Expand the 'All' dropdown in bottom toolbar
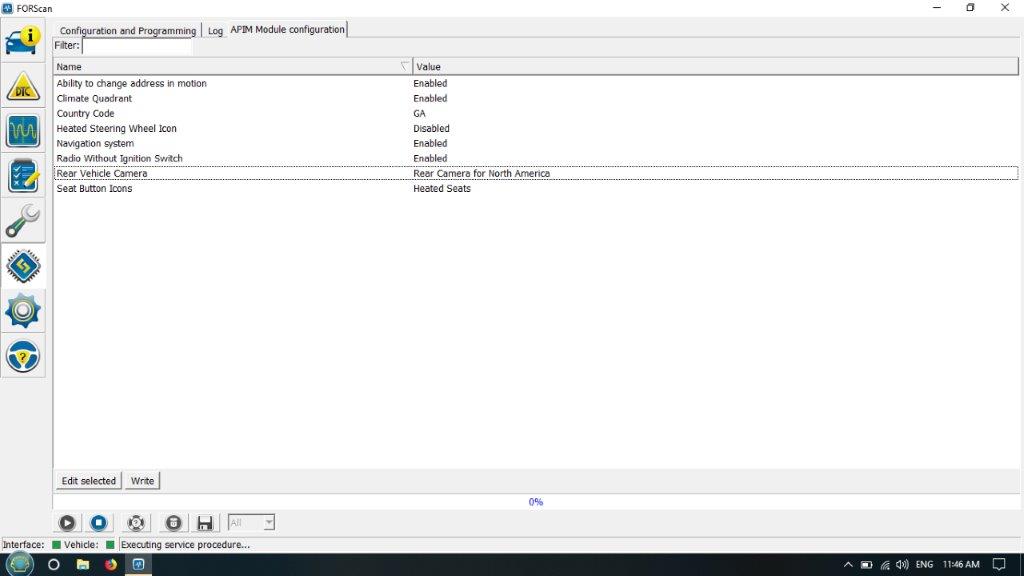The image size is (1024, 576). pyautogui.click(x=267, y=523)
